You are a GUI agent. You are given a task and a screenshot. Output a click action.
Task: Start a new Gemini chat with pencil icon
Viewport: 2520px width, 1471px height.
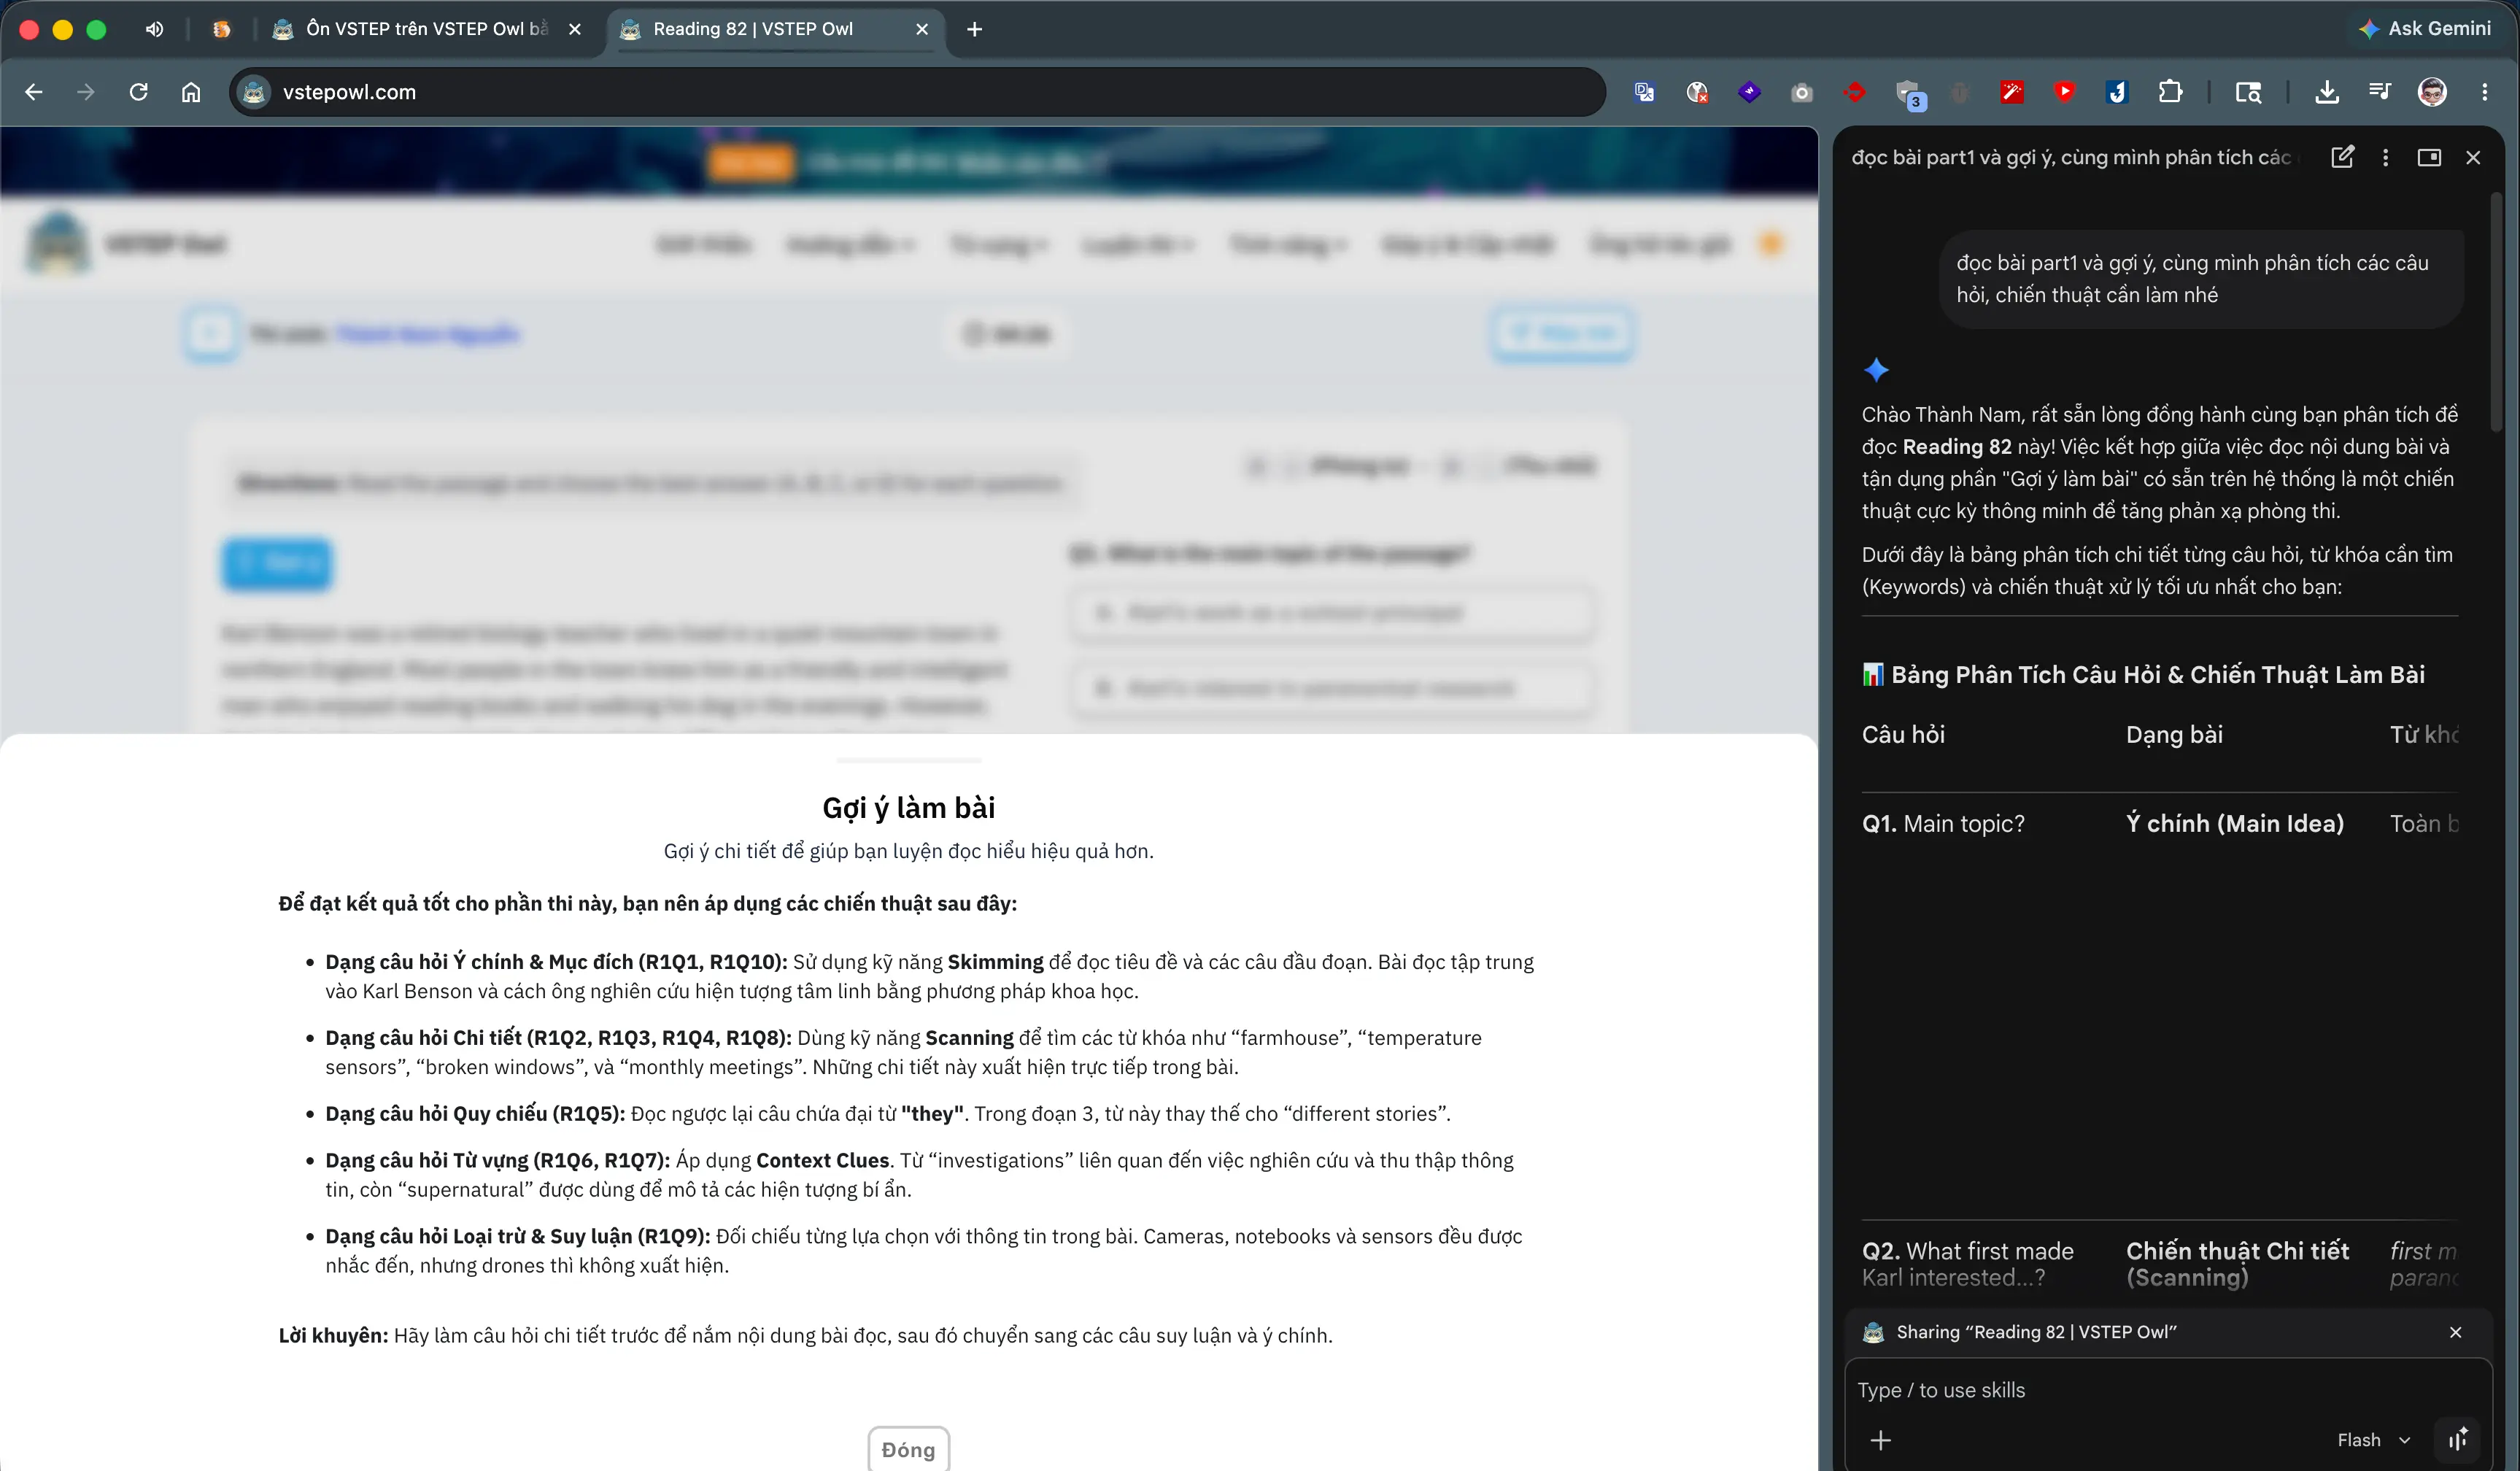[2342, 157]
